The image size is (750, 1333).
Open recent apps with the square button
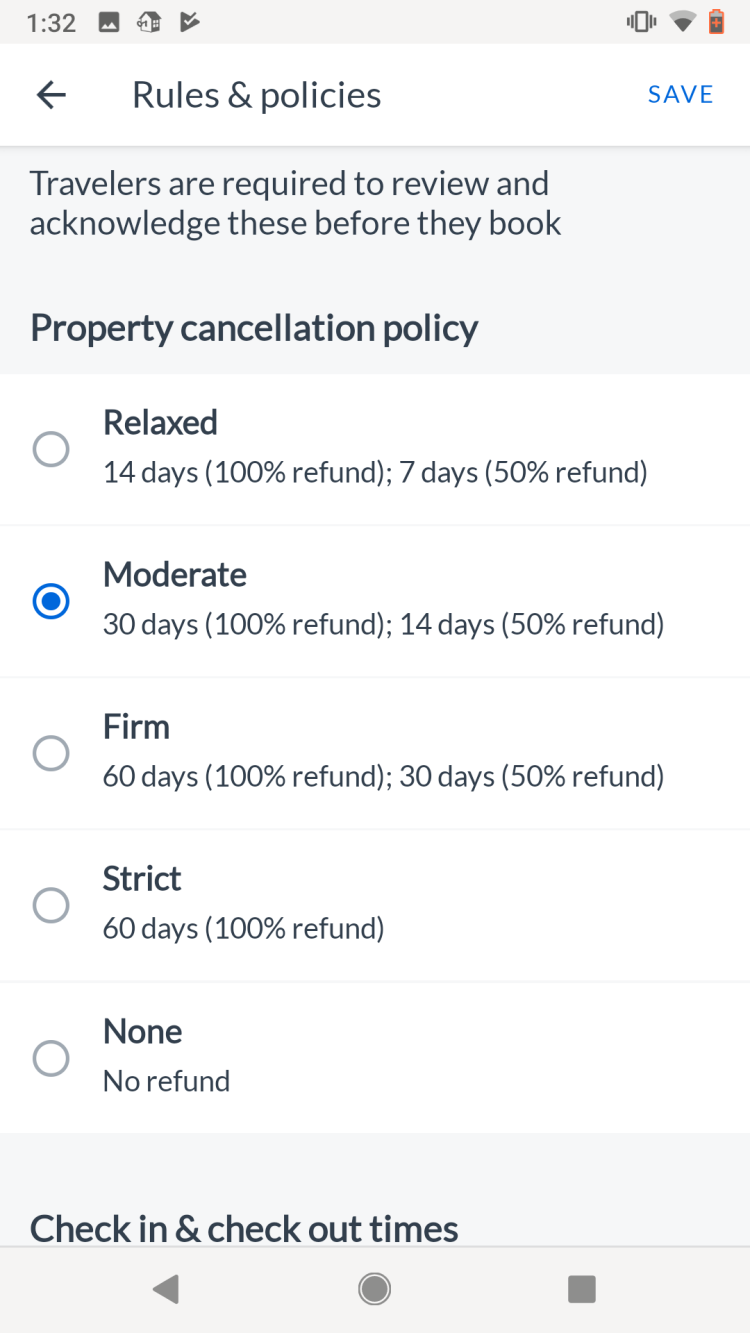pos(582,1289)
